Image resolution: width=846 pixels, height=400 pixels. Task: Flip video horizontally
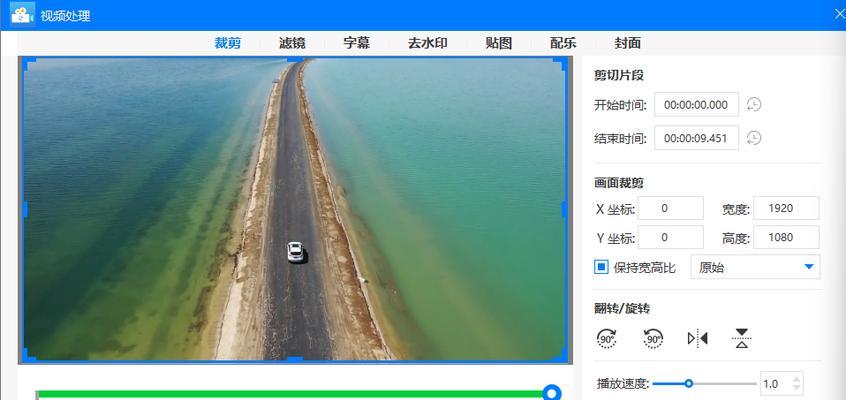pos(698,338)
